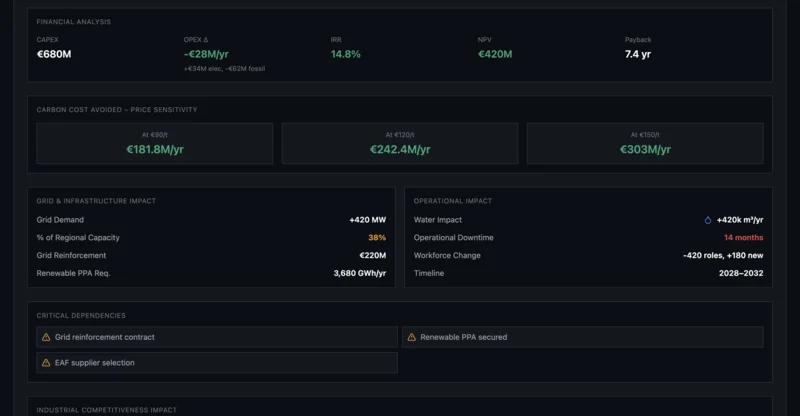Select the Grid Reinforcement €220M value
The image size is (800, 416).
[372, 256]
